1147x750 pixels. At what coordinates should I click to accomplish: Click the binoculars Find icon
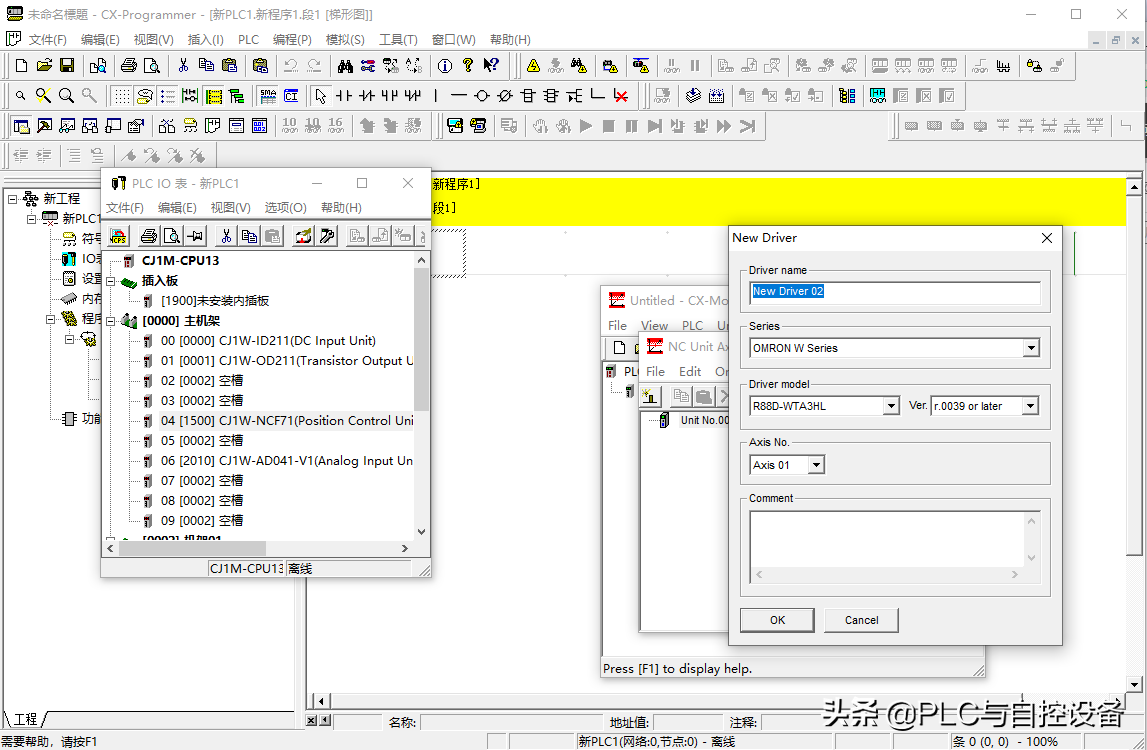coord(345,66)
